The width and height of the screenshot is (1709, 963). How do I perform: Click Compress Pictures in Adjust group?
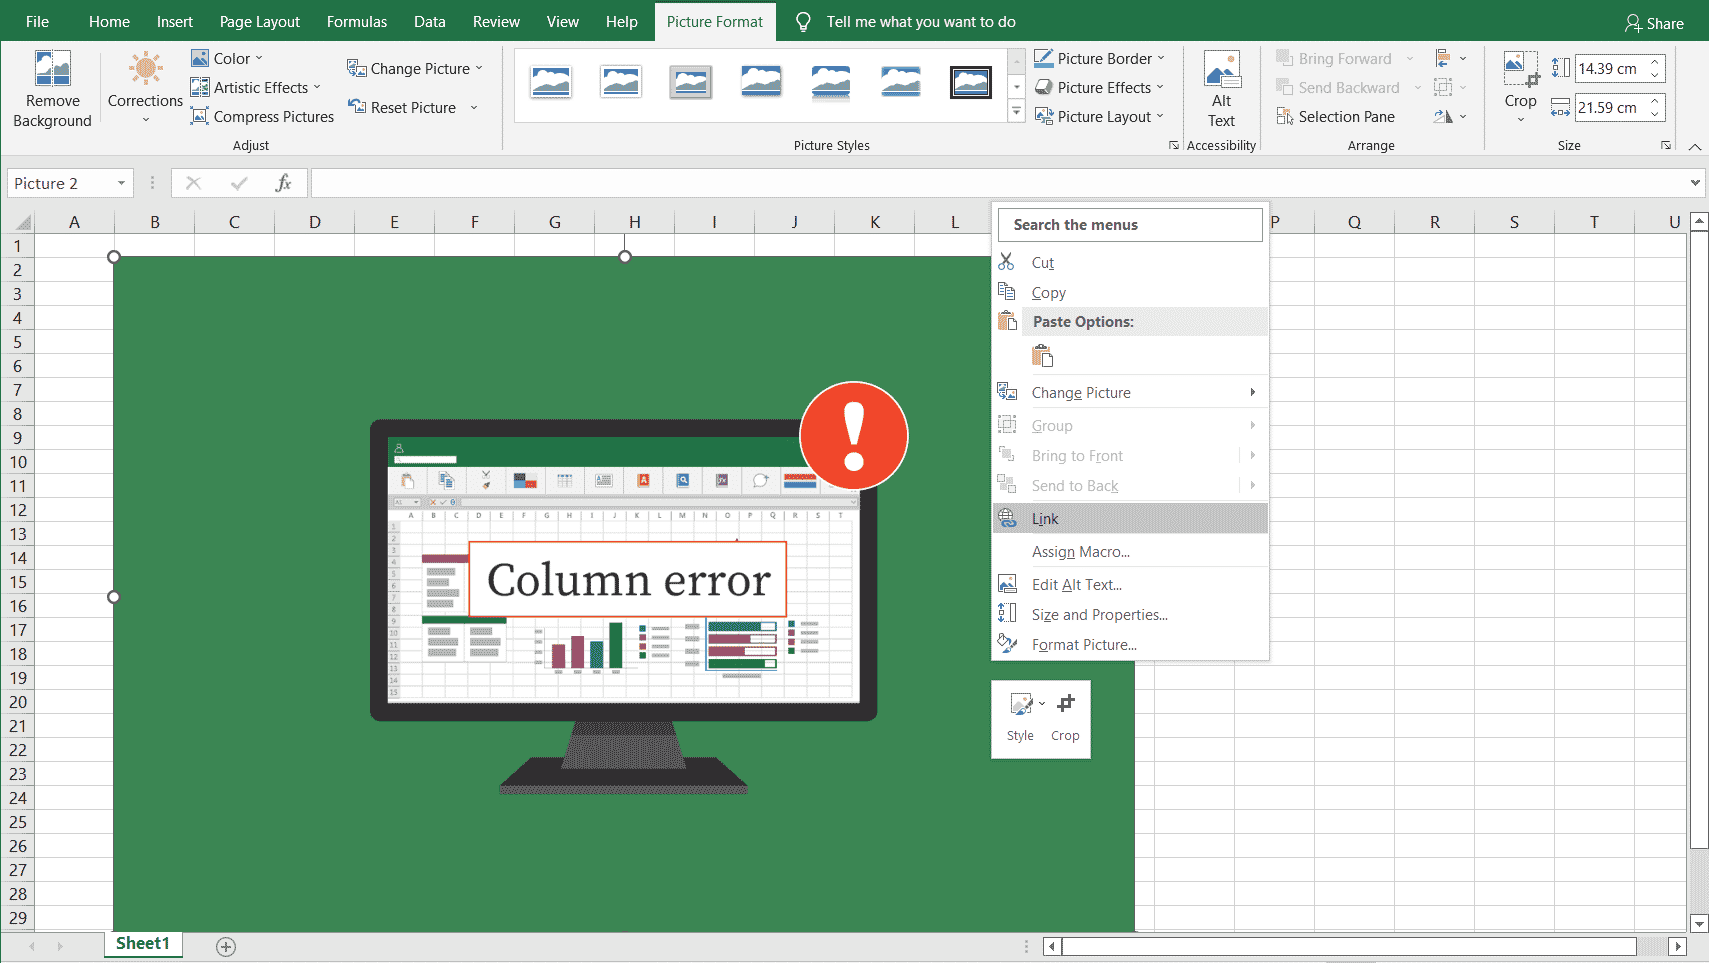263,117
